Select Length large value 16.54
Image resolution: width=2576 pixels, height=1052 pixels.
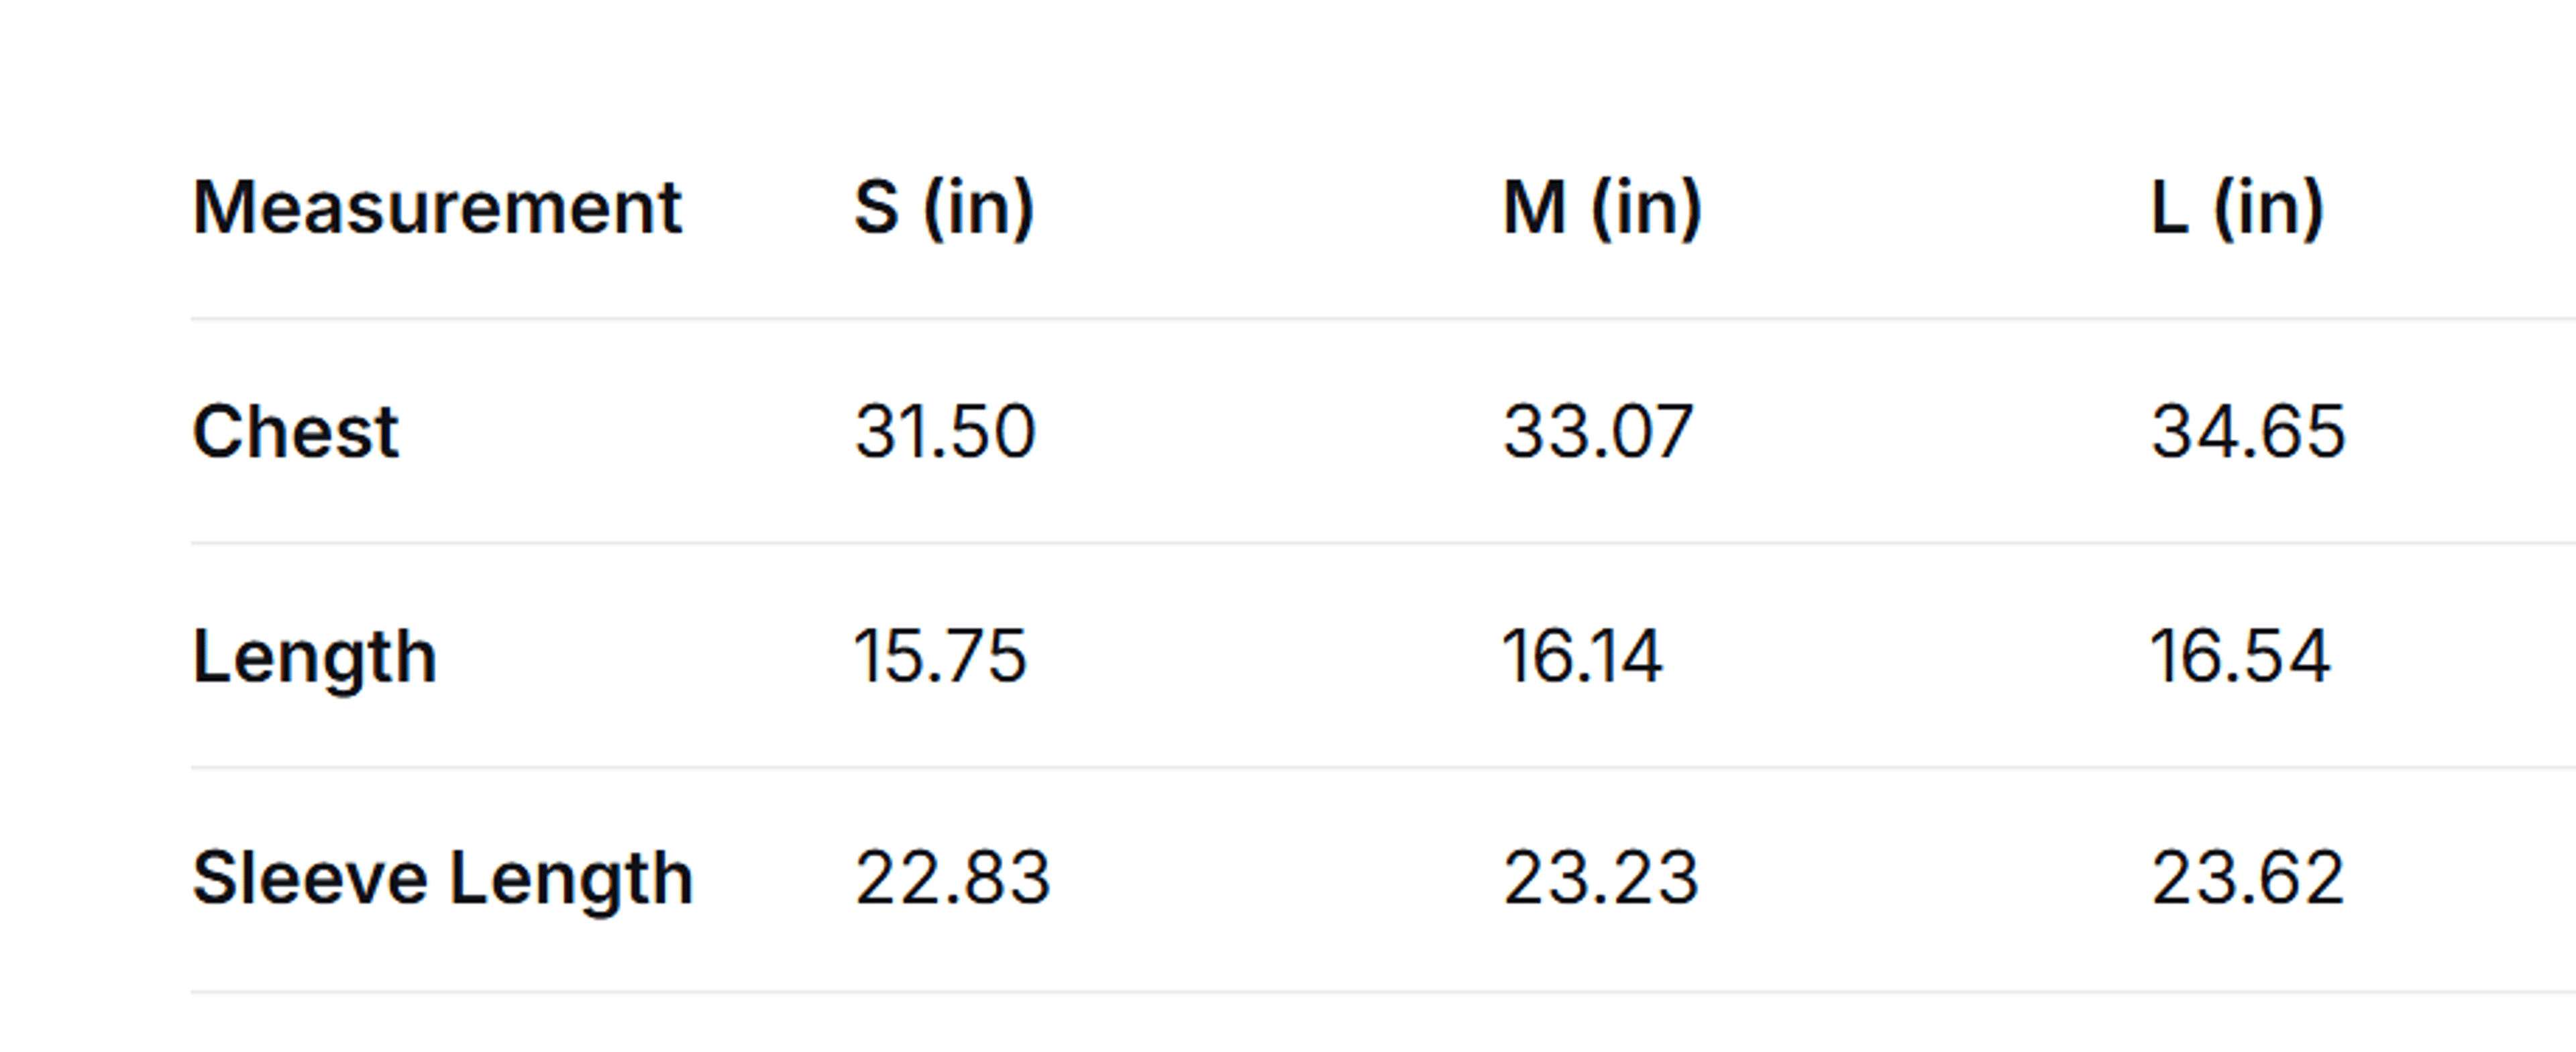tap(2240, 657)
